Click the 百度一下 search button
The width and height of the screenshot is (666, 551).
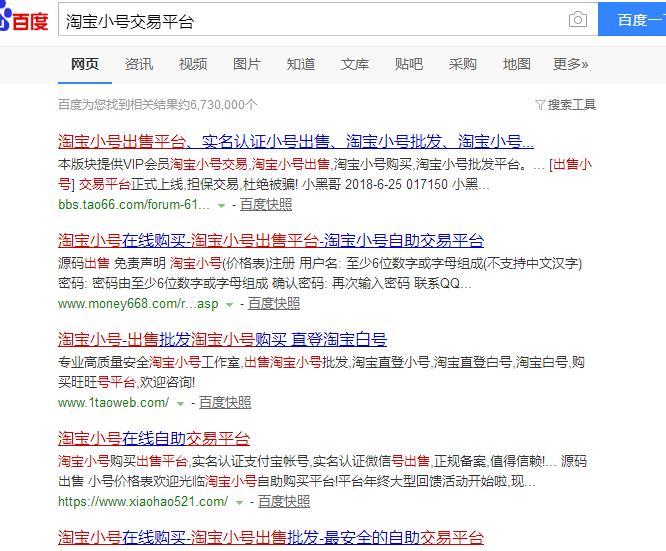pyautogui.click(x=632, y=20)
